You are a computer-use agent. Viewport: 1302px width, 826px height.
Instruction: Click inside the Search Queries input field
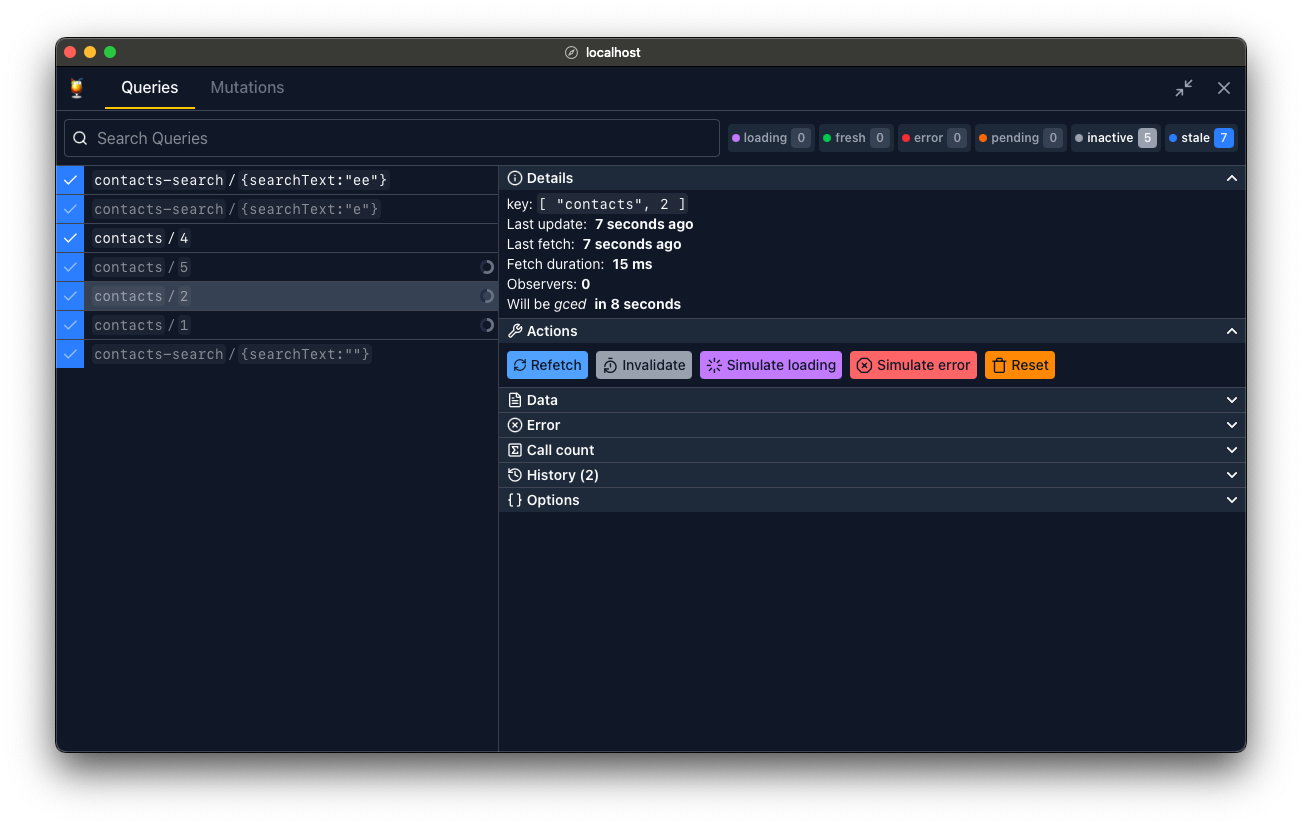[300, 138]
